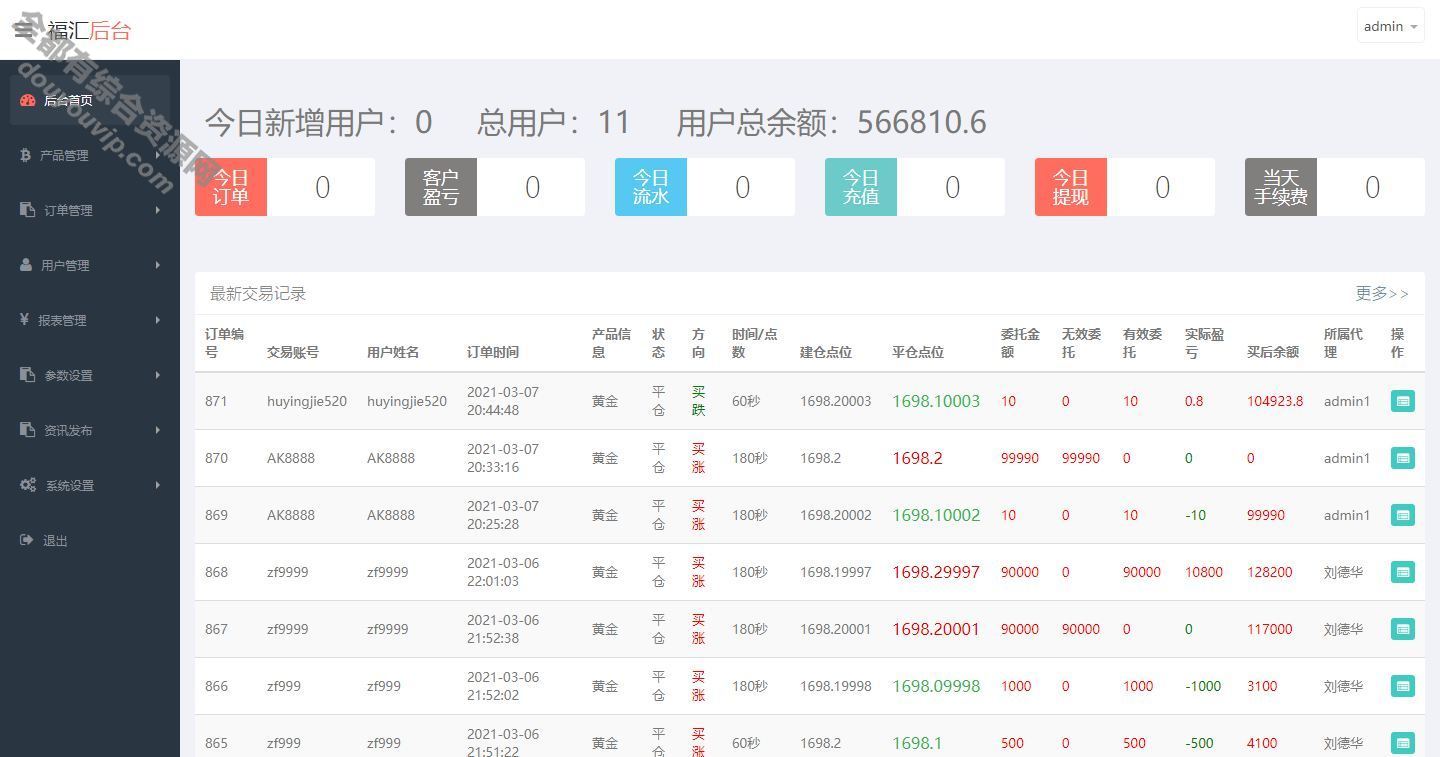1440x757 pixels.
Task: Click closing price 1698.09998 in order 866
Action: pyautogui.click(x=936, y=686)
